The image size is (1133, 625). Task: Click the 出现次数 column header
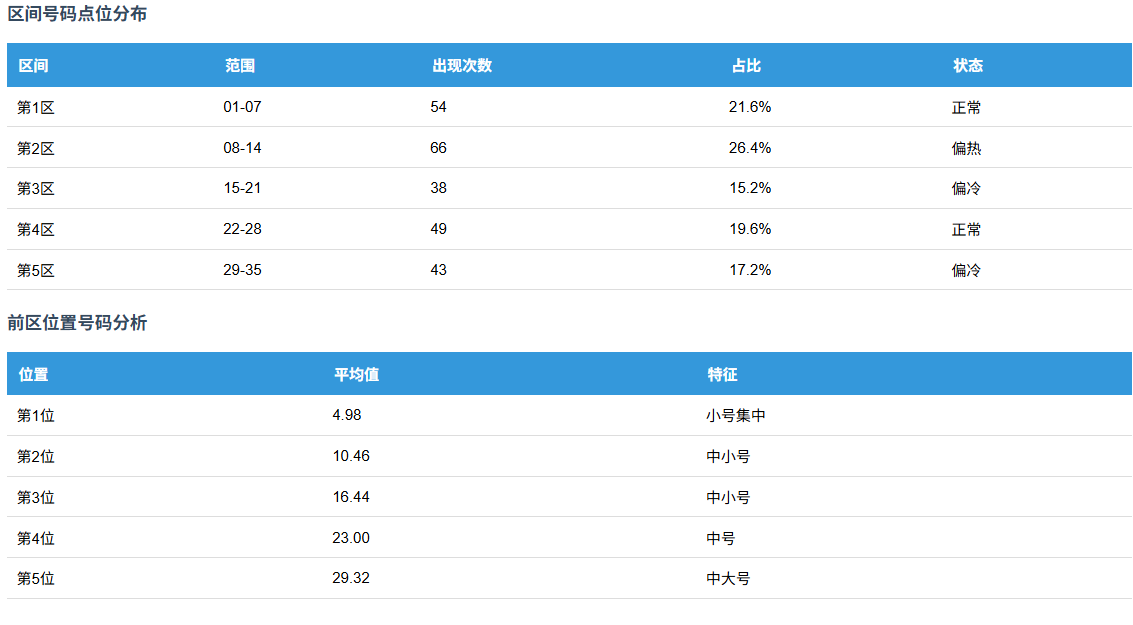point(461,66)
